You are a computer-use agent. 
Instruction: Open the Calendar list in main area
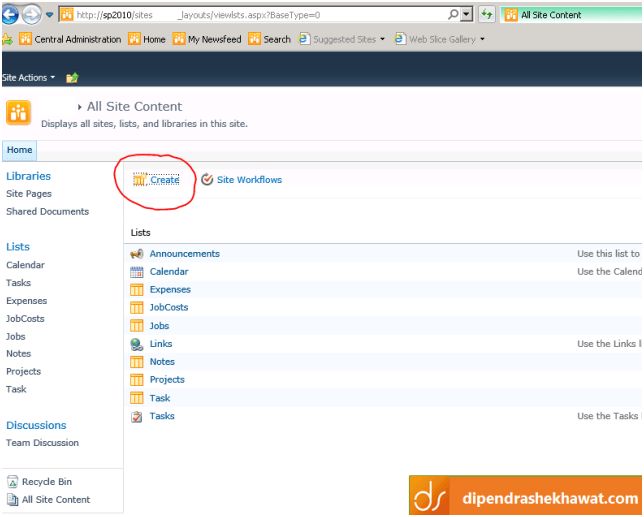pos(169,272)
